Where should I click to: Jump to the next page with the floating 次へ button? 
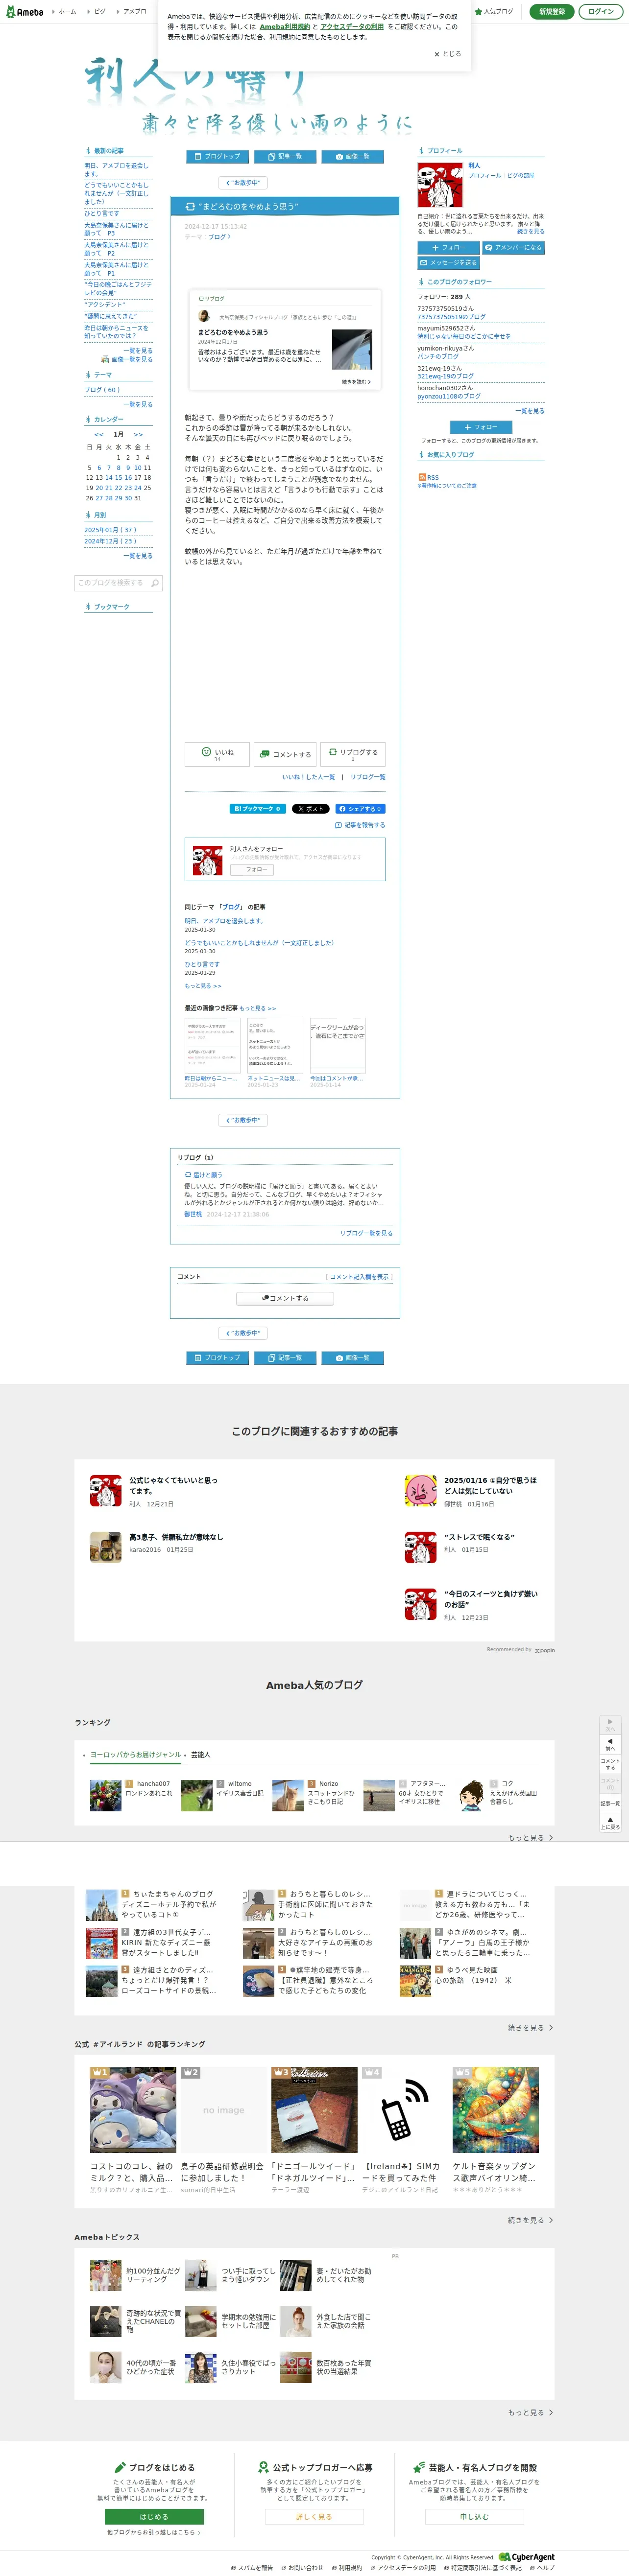pyautogui.click(x=610, y=1724)
